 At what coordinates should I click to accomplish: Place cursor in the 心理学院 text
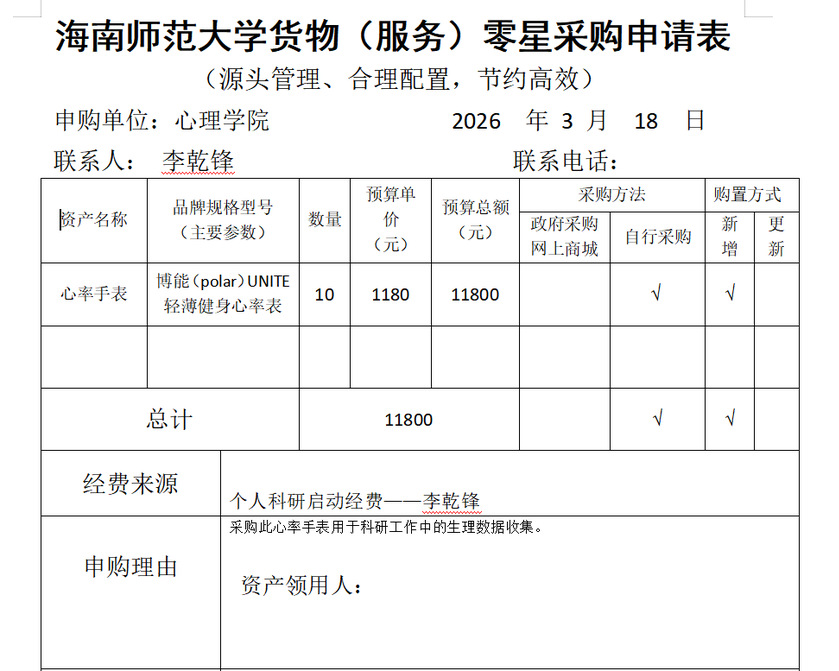click(222, 121)
